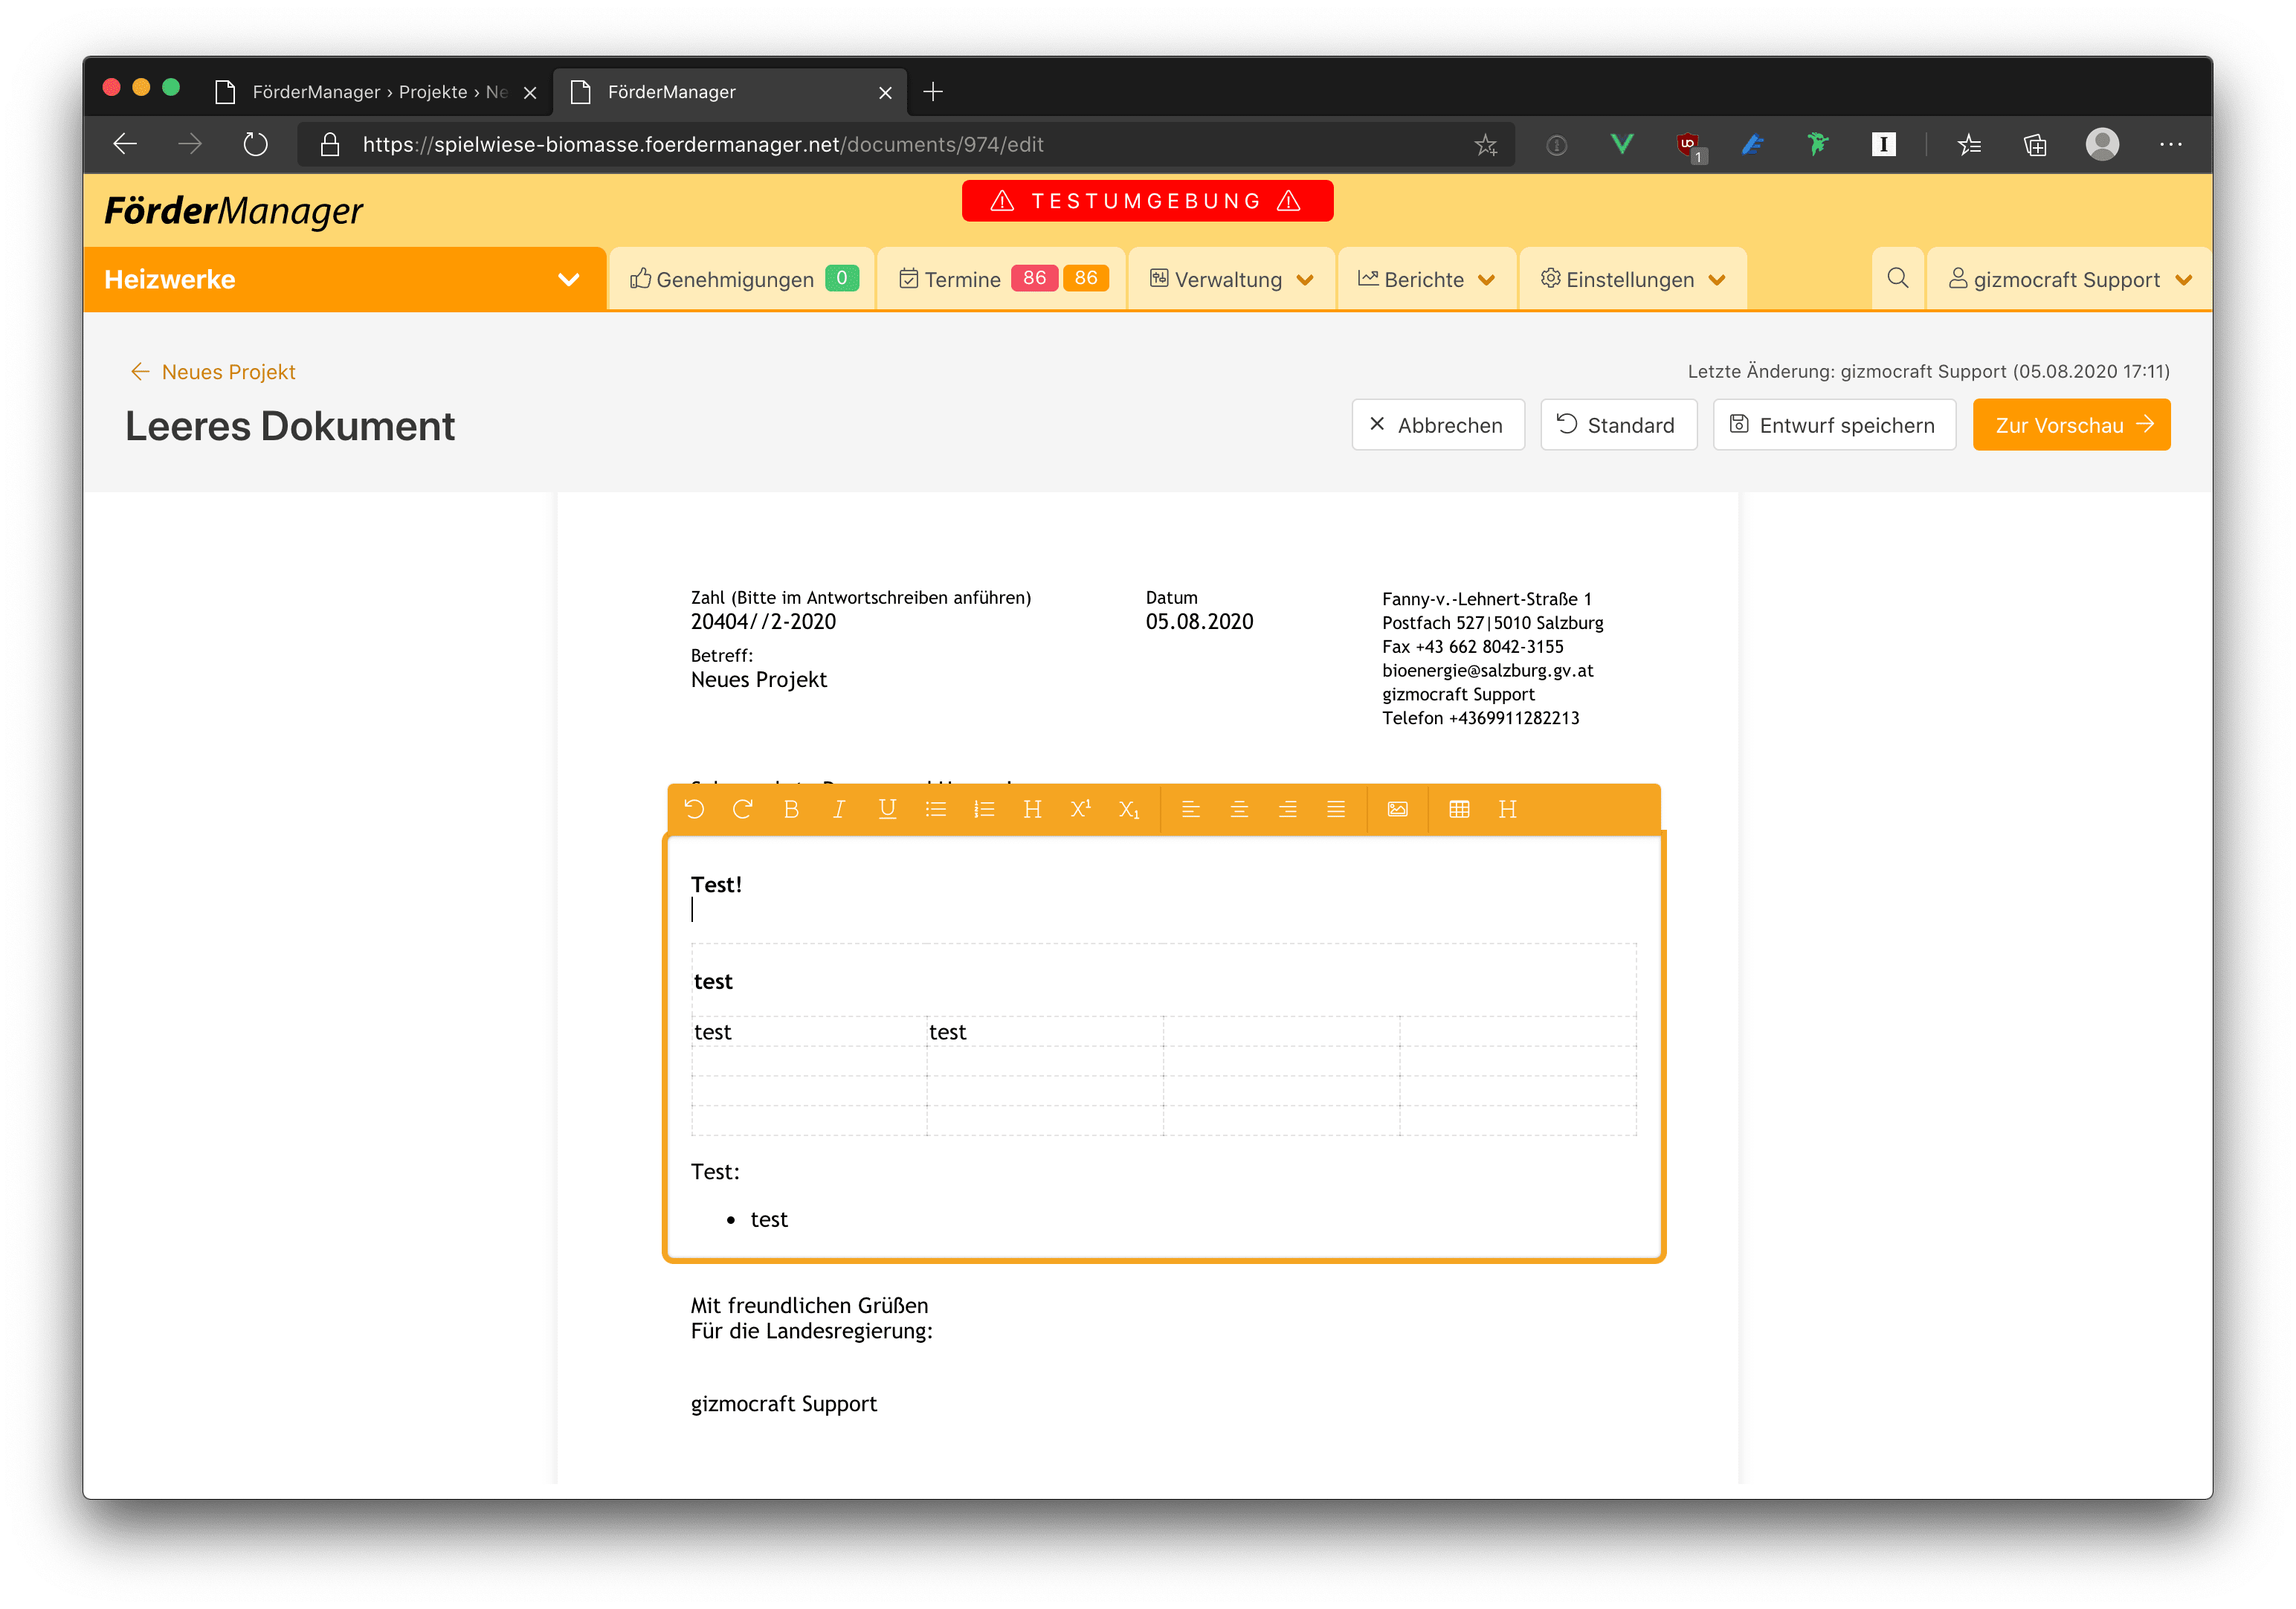Click the green 0 Genehmigungen badge
This screenshot has height=1609, width=2296.
[x=842, y=278]
